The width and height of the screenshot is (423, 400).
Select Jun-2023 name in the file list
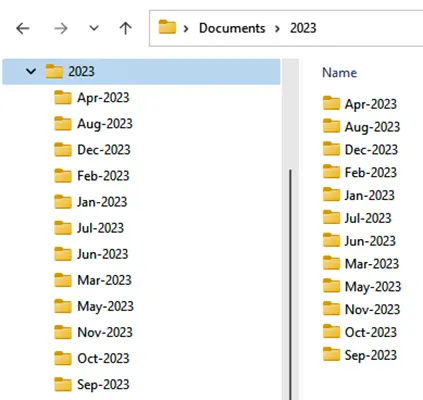370,241
